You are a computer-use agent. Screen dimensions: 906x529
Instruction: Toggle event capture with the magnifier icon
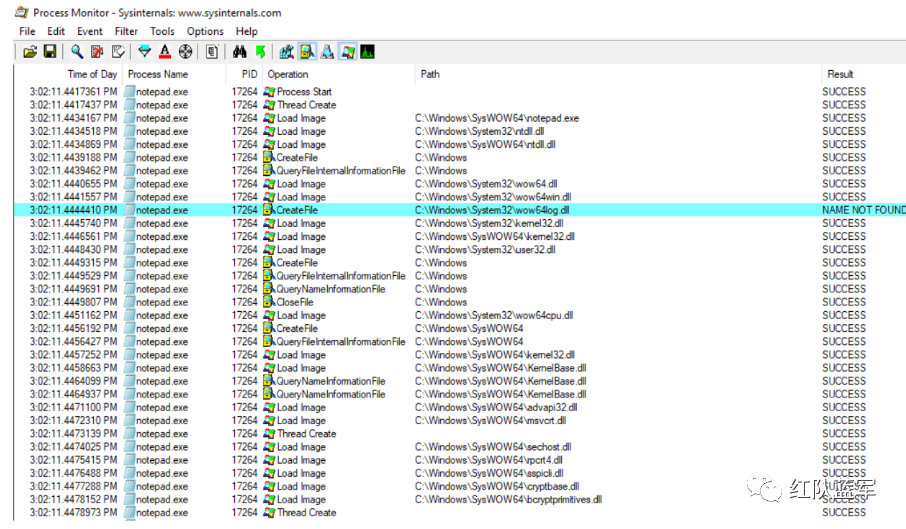[x=76, y=52]
